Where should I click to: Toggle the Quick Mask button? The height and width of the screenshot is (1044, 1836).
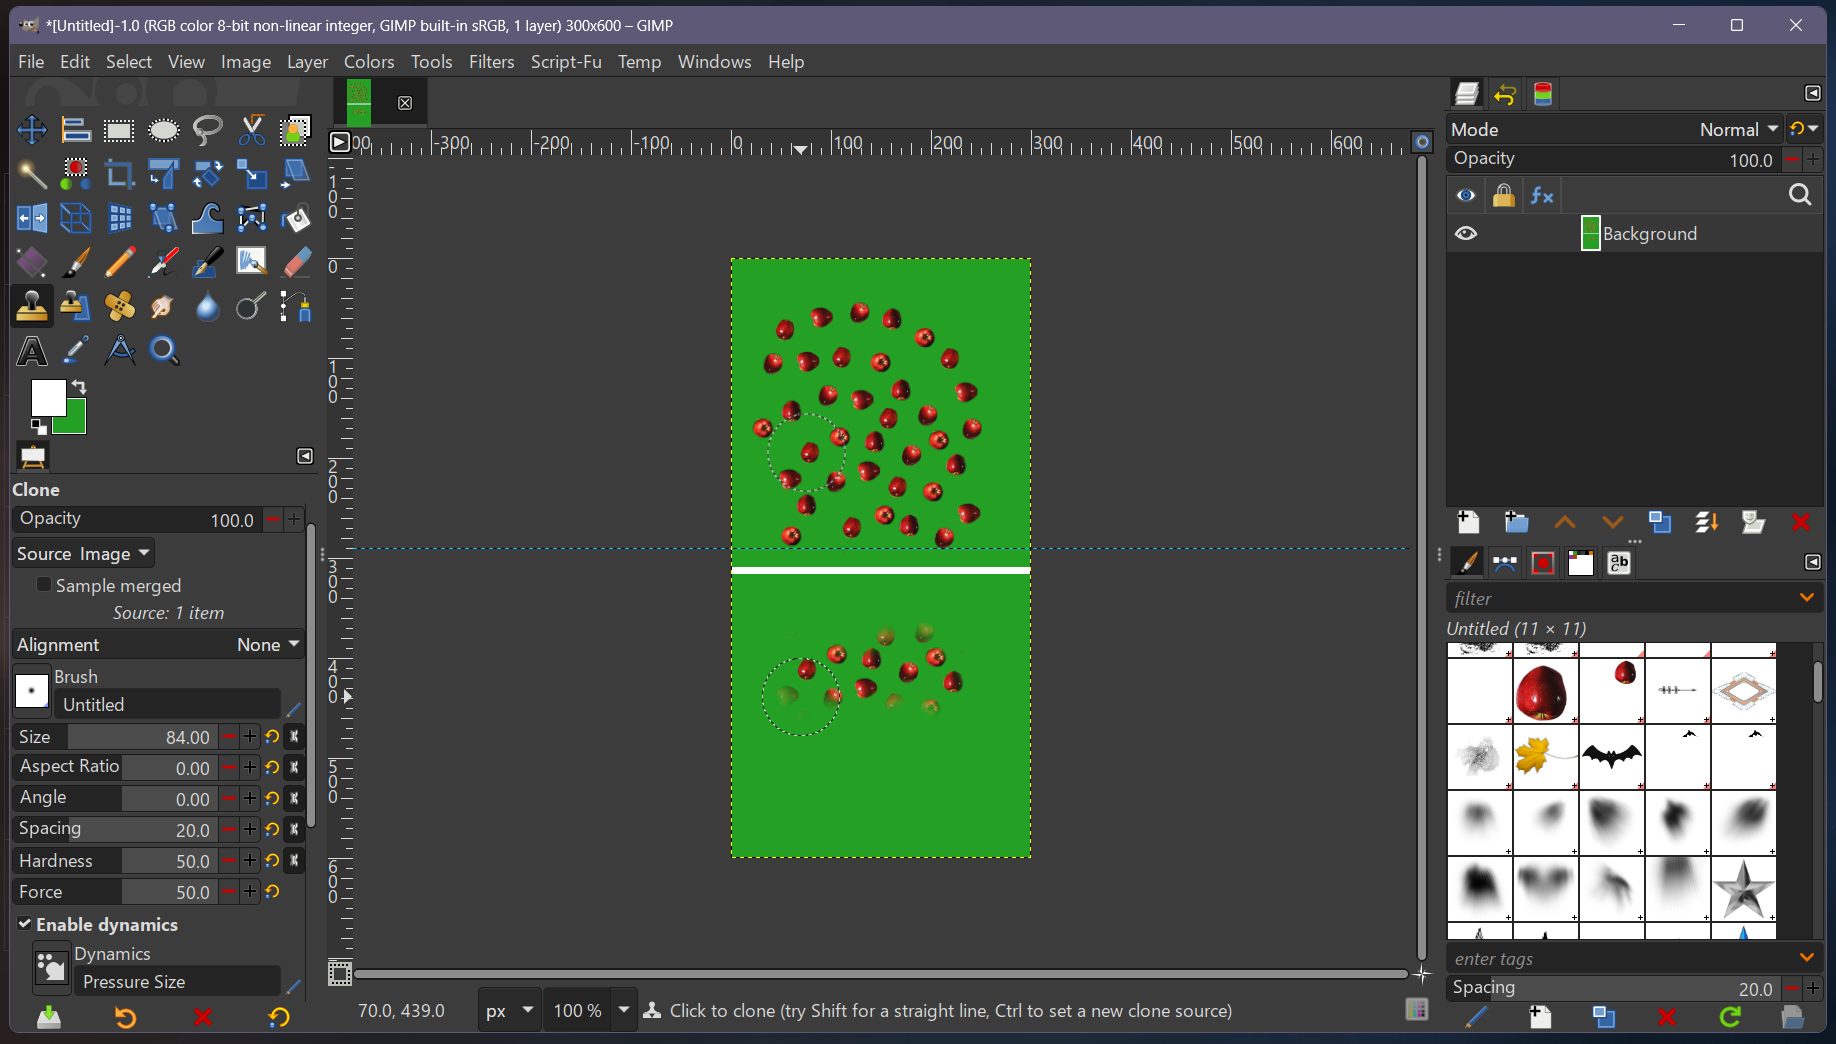click(x=339, y=972)
